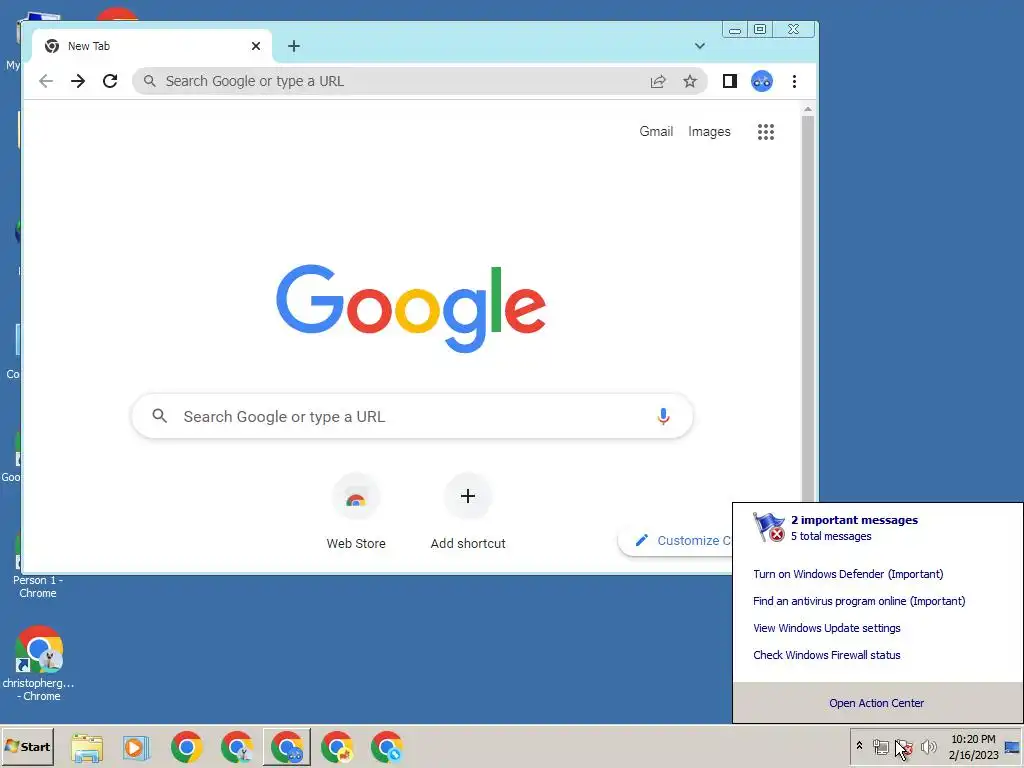1024x768 pixels.
Task: Launch Windows Media Player from taskbar
Action: [x=136, y=747]
